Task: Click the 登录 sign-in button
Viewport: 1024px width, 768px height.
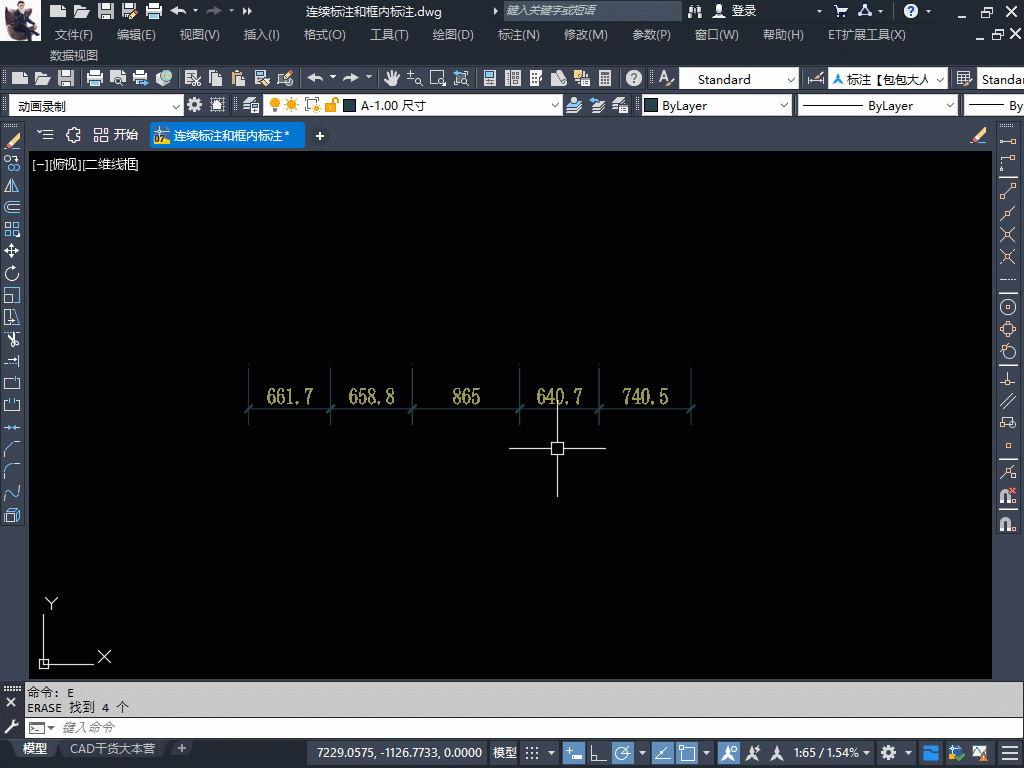Action: click(734, 10)
